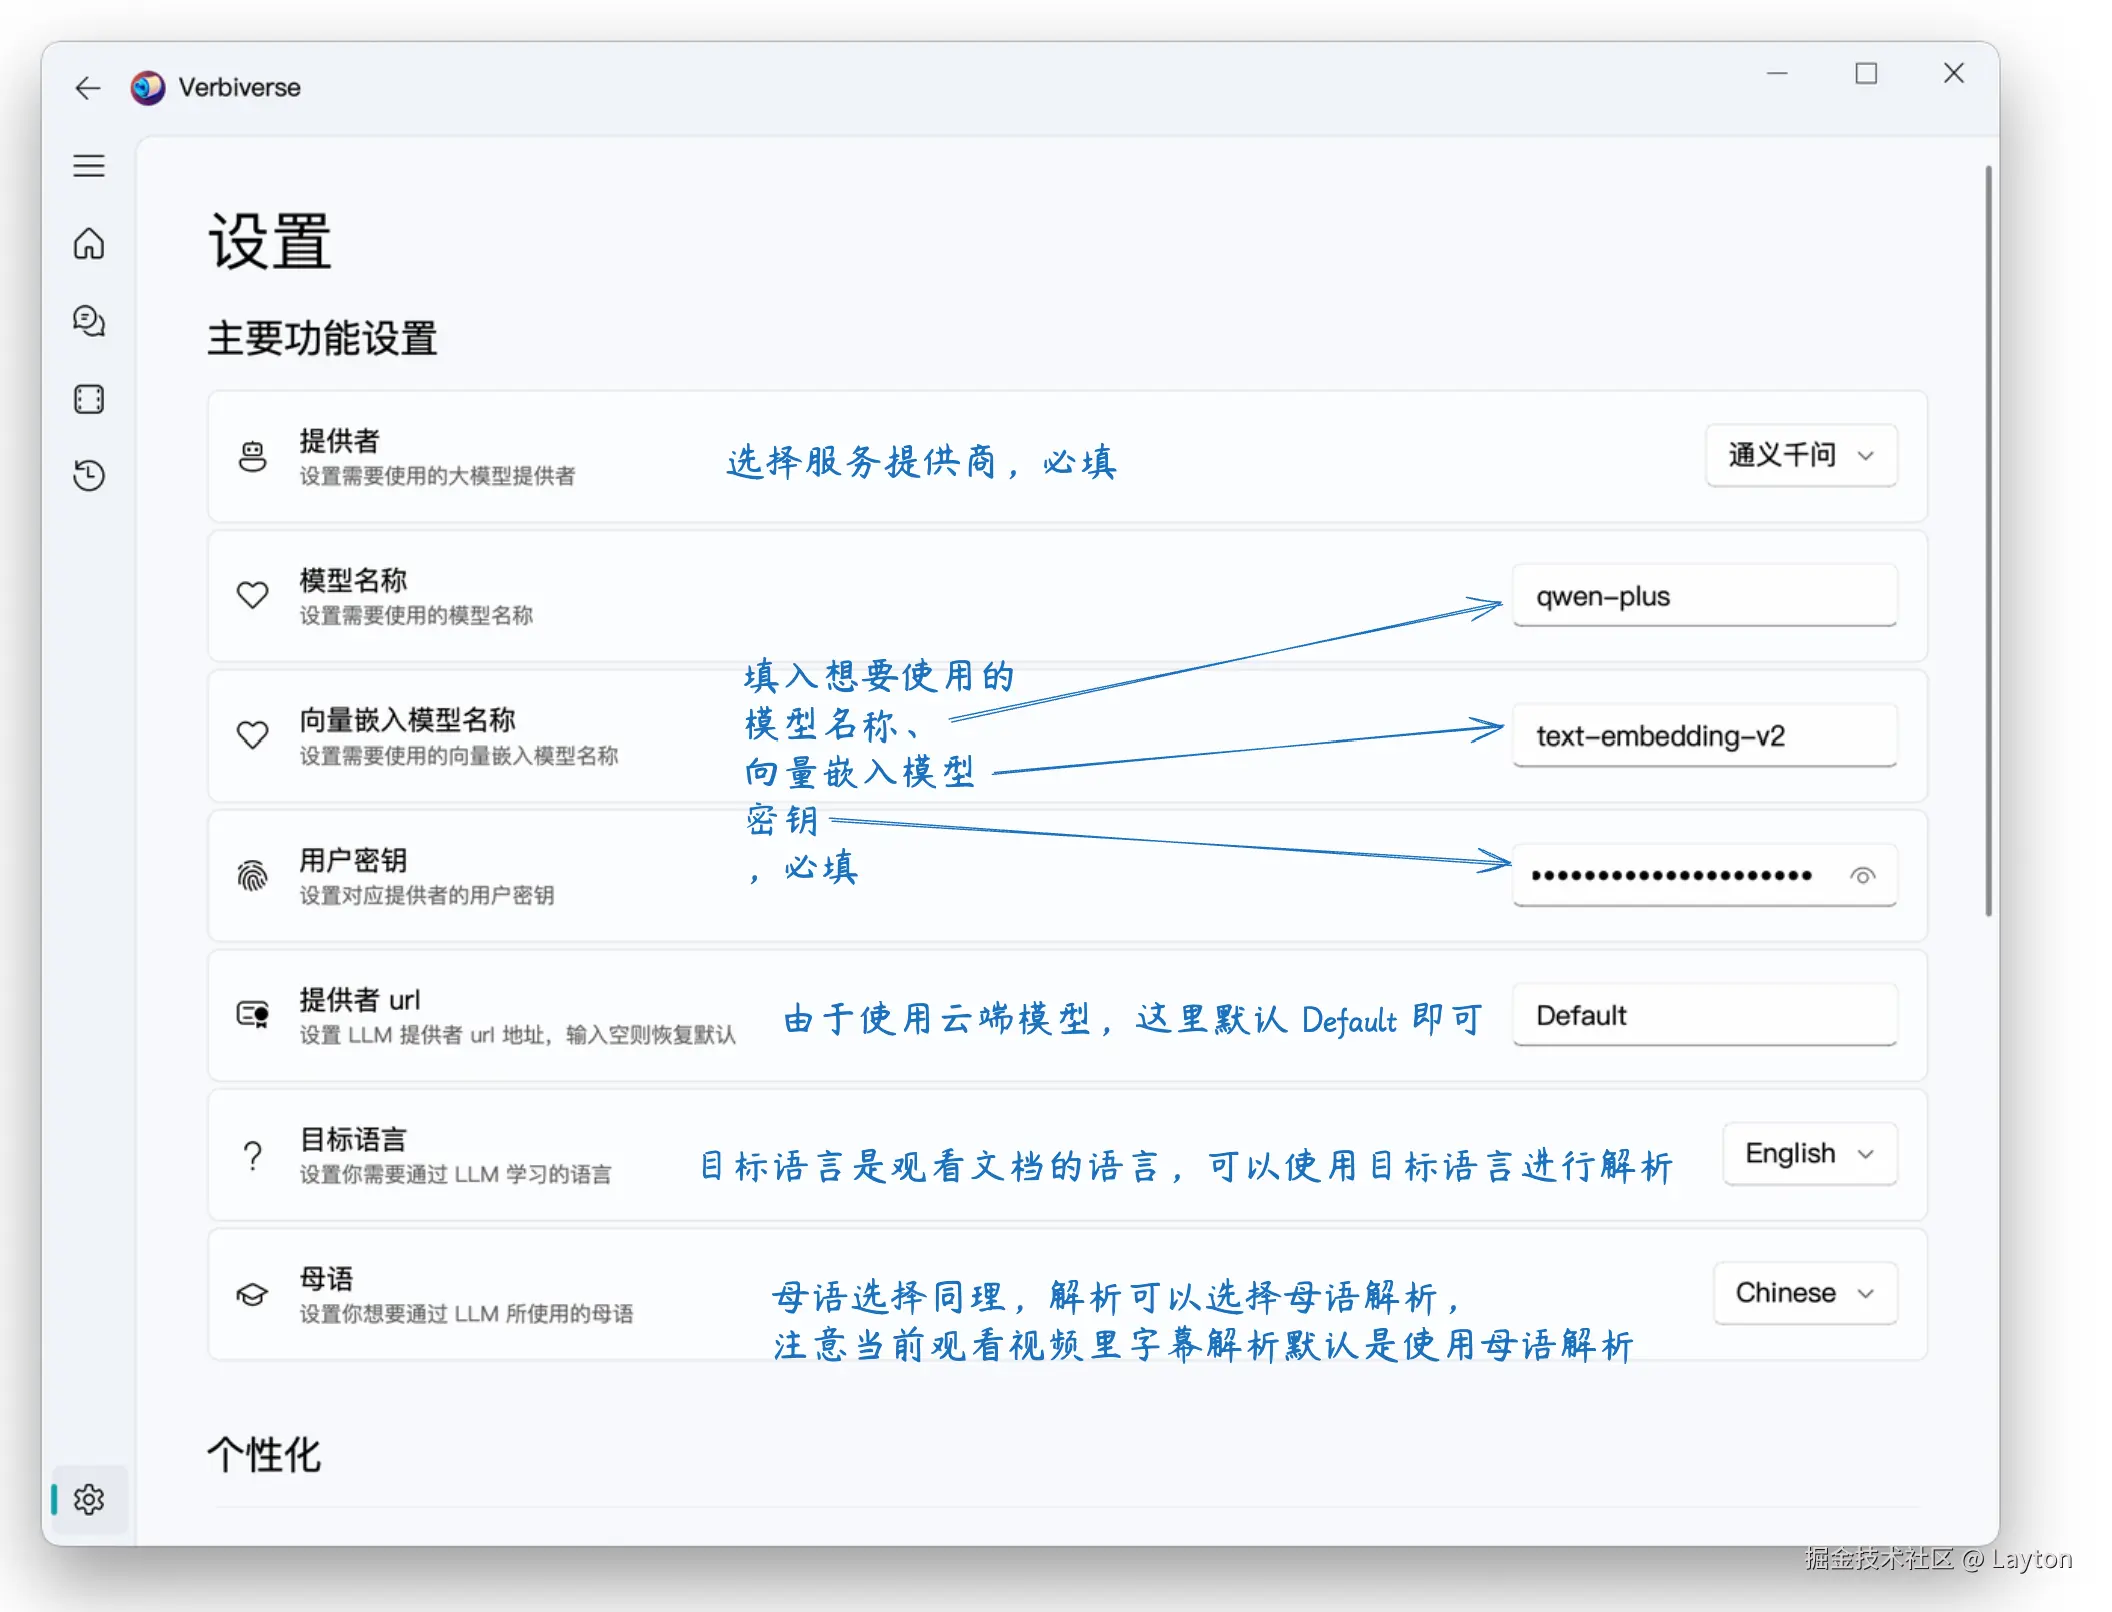This screenshot has width=2112, height=1612.
Task: Click the qwen-plus model name field
Action: point(1704,596)
